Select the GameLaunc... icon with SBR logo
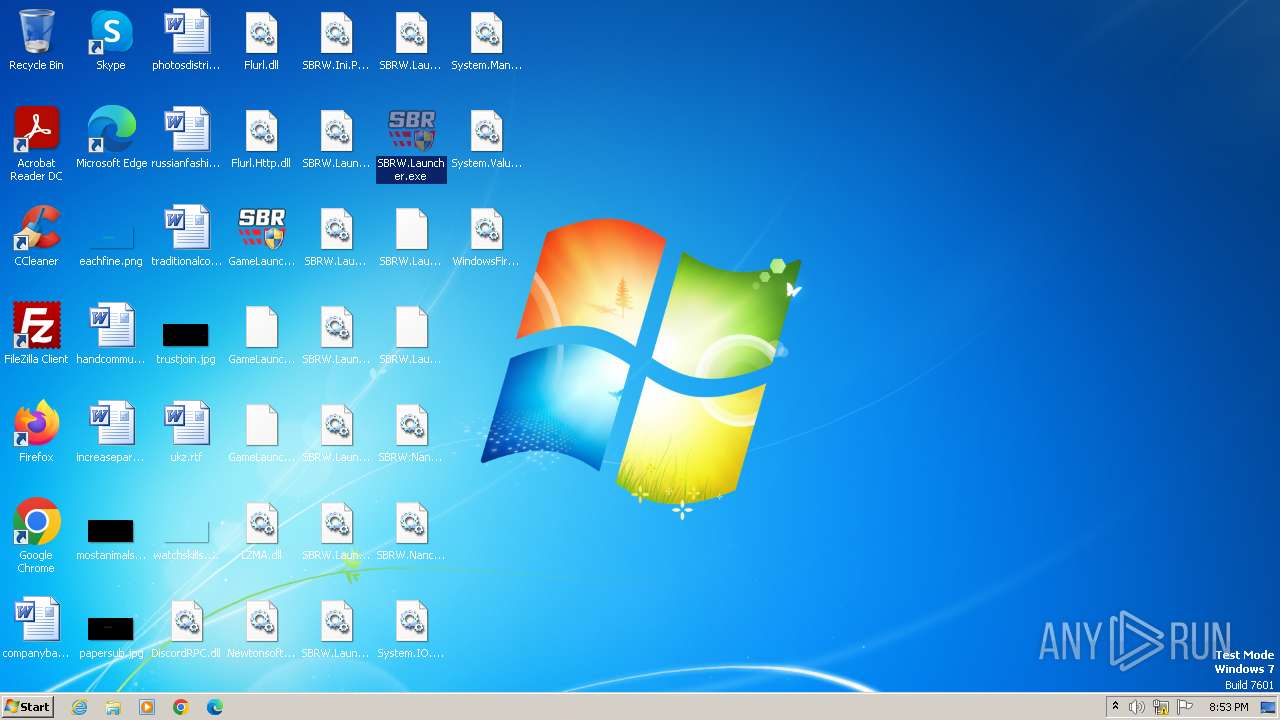Screen dimensions: 1280x720 (x=262, y=237)
